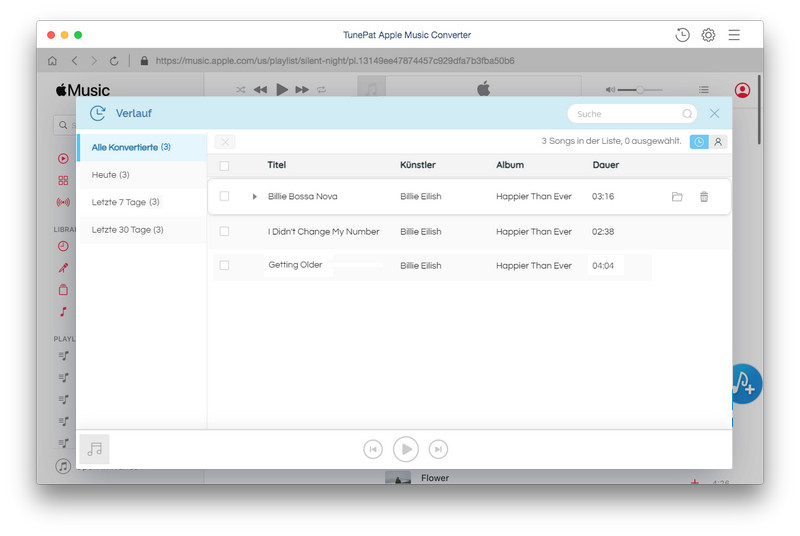This screenshot has height=536, width=800.
Task: Click the search magnifier in Suche field
Action: pos(687,114)
